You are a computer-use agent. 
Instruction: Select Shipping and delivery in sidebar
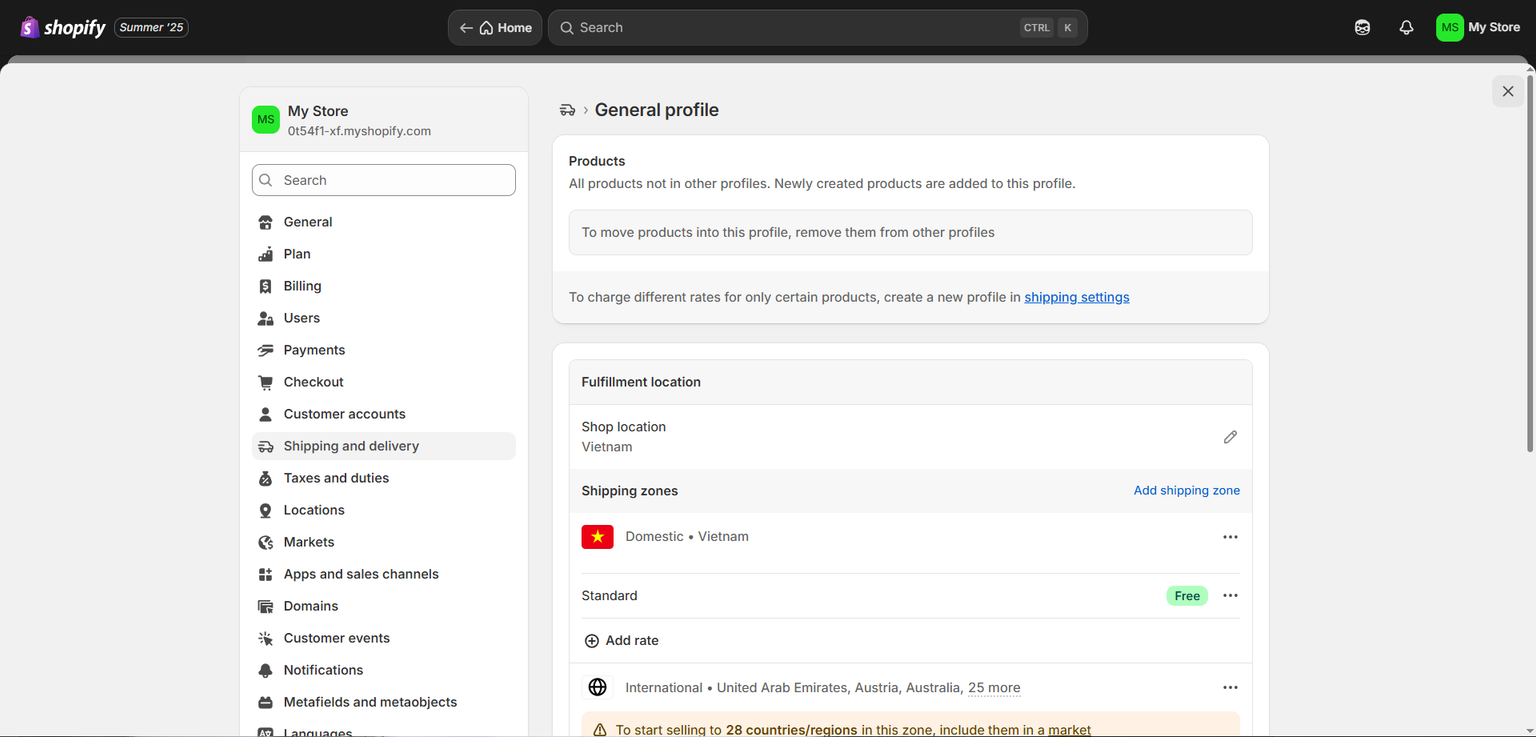(x=384, y=446)
